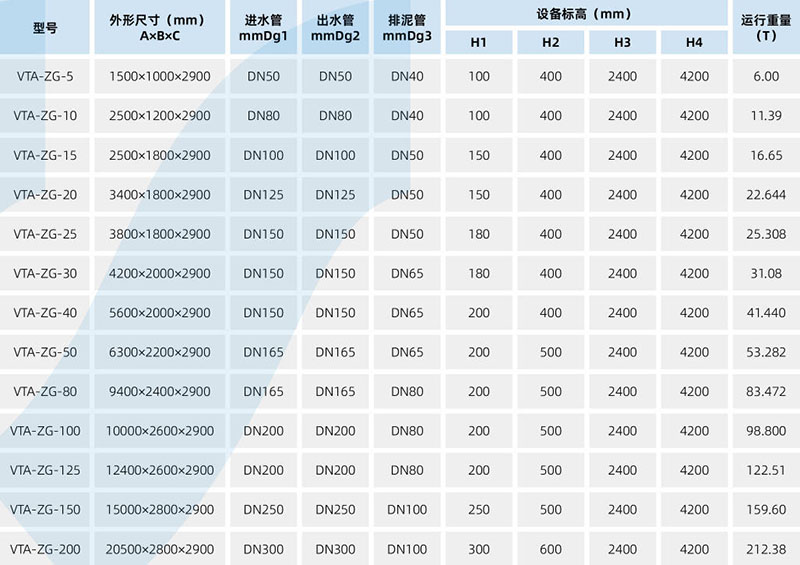Select the 9400×2400×2900 dimension cell
This screenshot has width=800, height=565.
(x=160, y=392)
